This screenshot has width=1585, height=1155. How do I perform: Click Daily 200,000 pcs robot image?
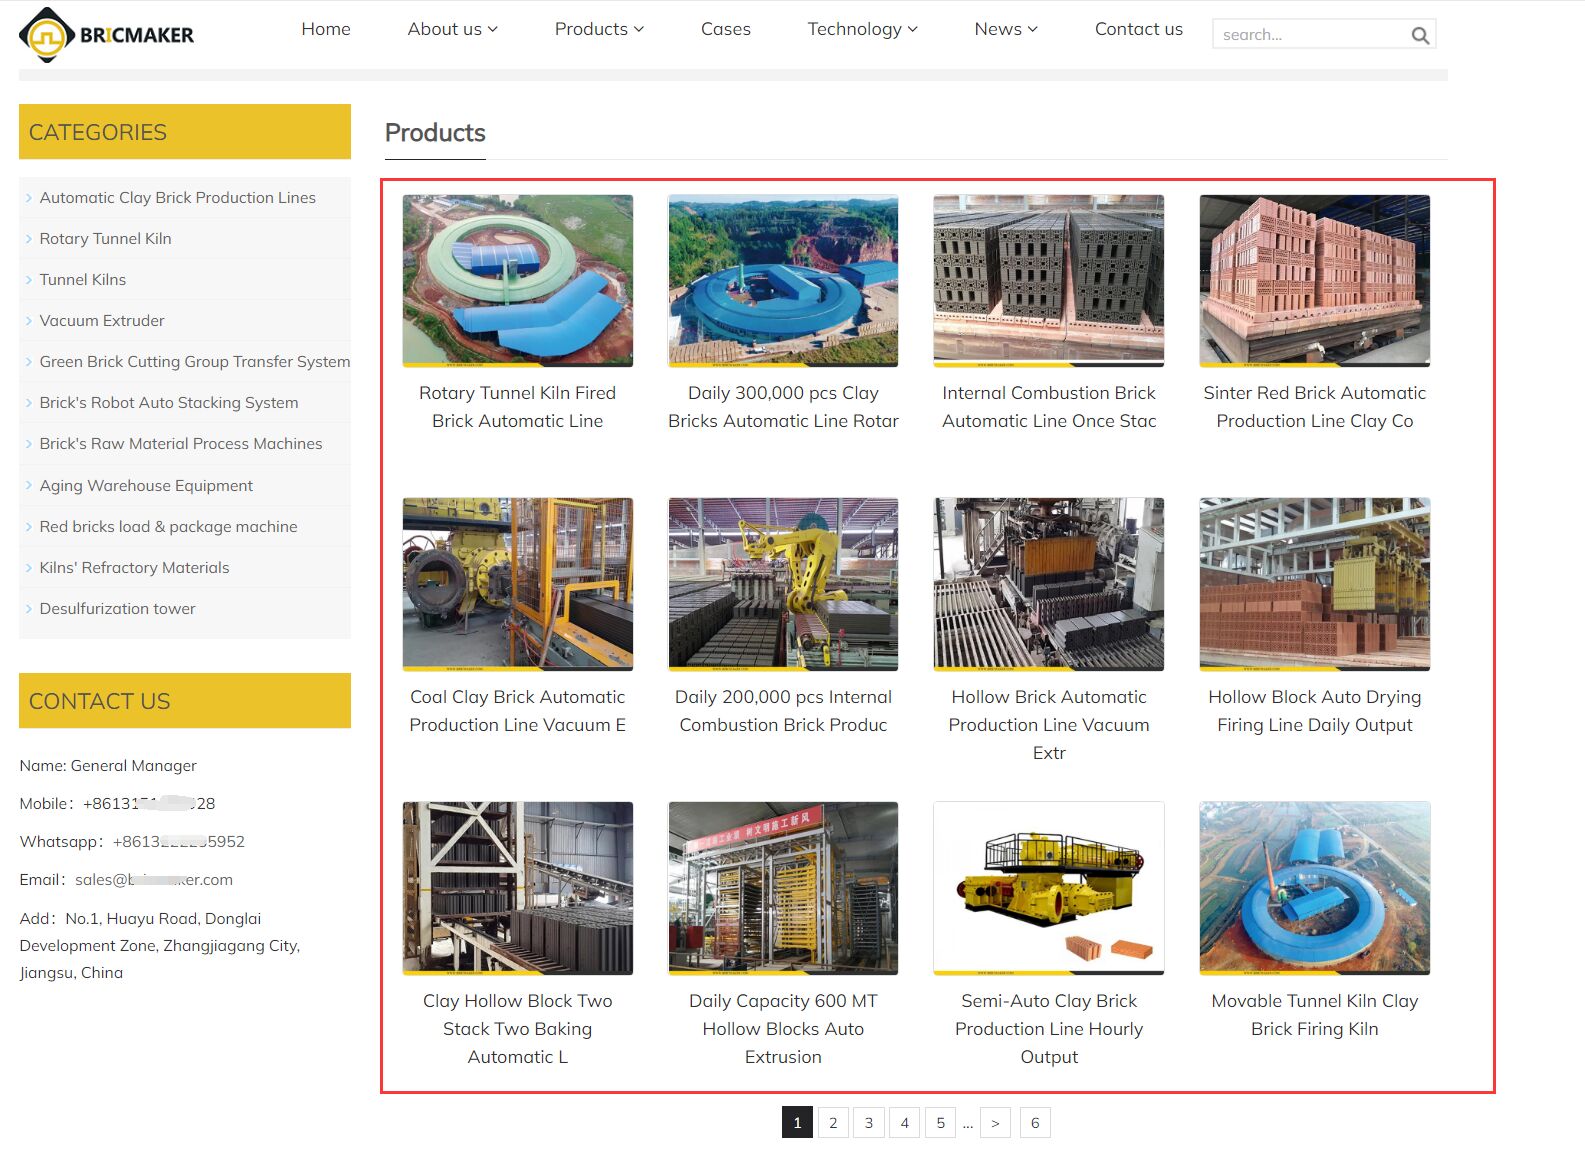coord(783,584)
